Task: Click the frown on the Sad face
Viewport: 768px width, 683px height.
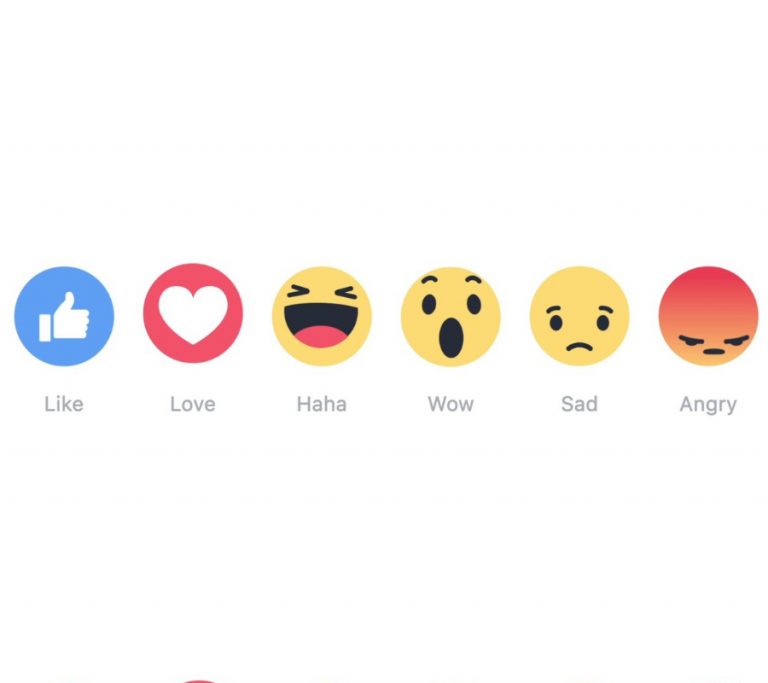Action: (579, 346)
